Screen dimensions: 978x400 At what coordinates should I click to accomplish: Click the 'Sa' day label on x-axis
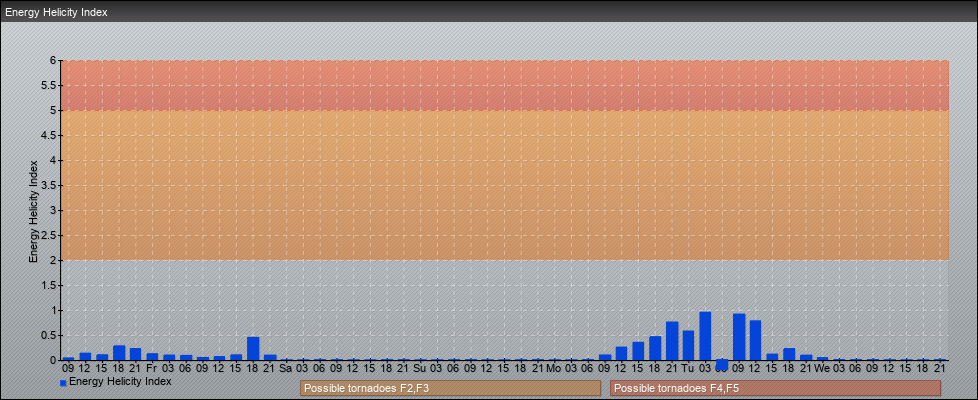tap(285, 369)
